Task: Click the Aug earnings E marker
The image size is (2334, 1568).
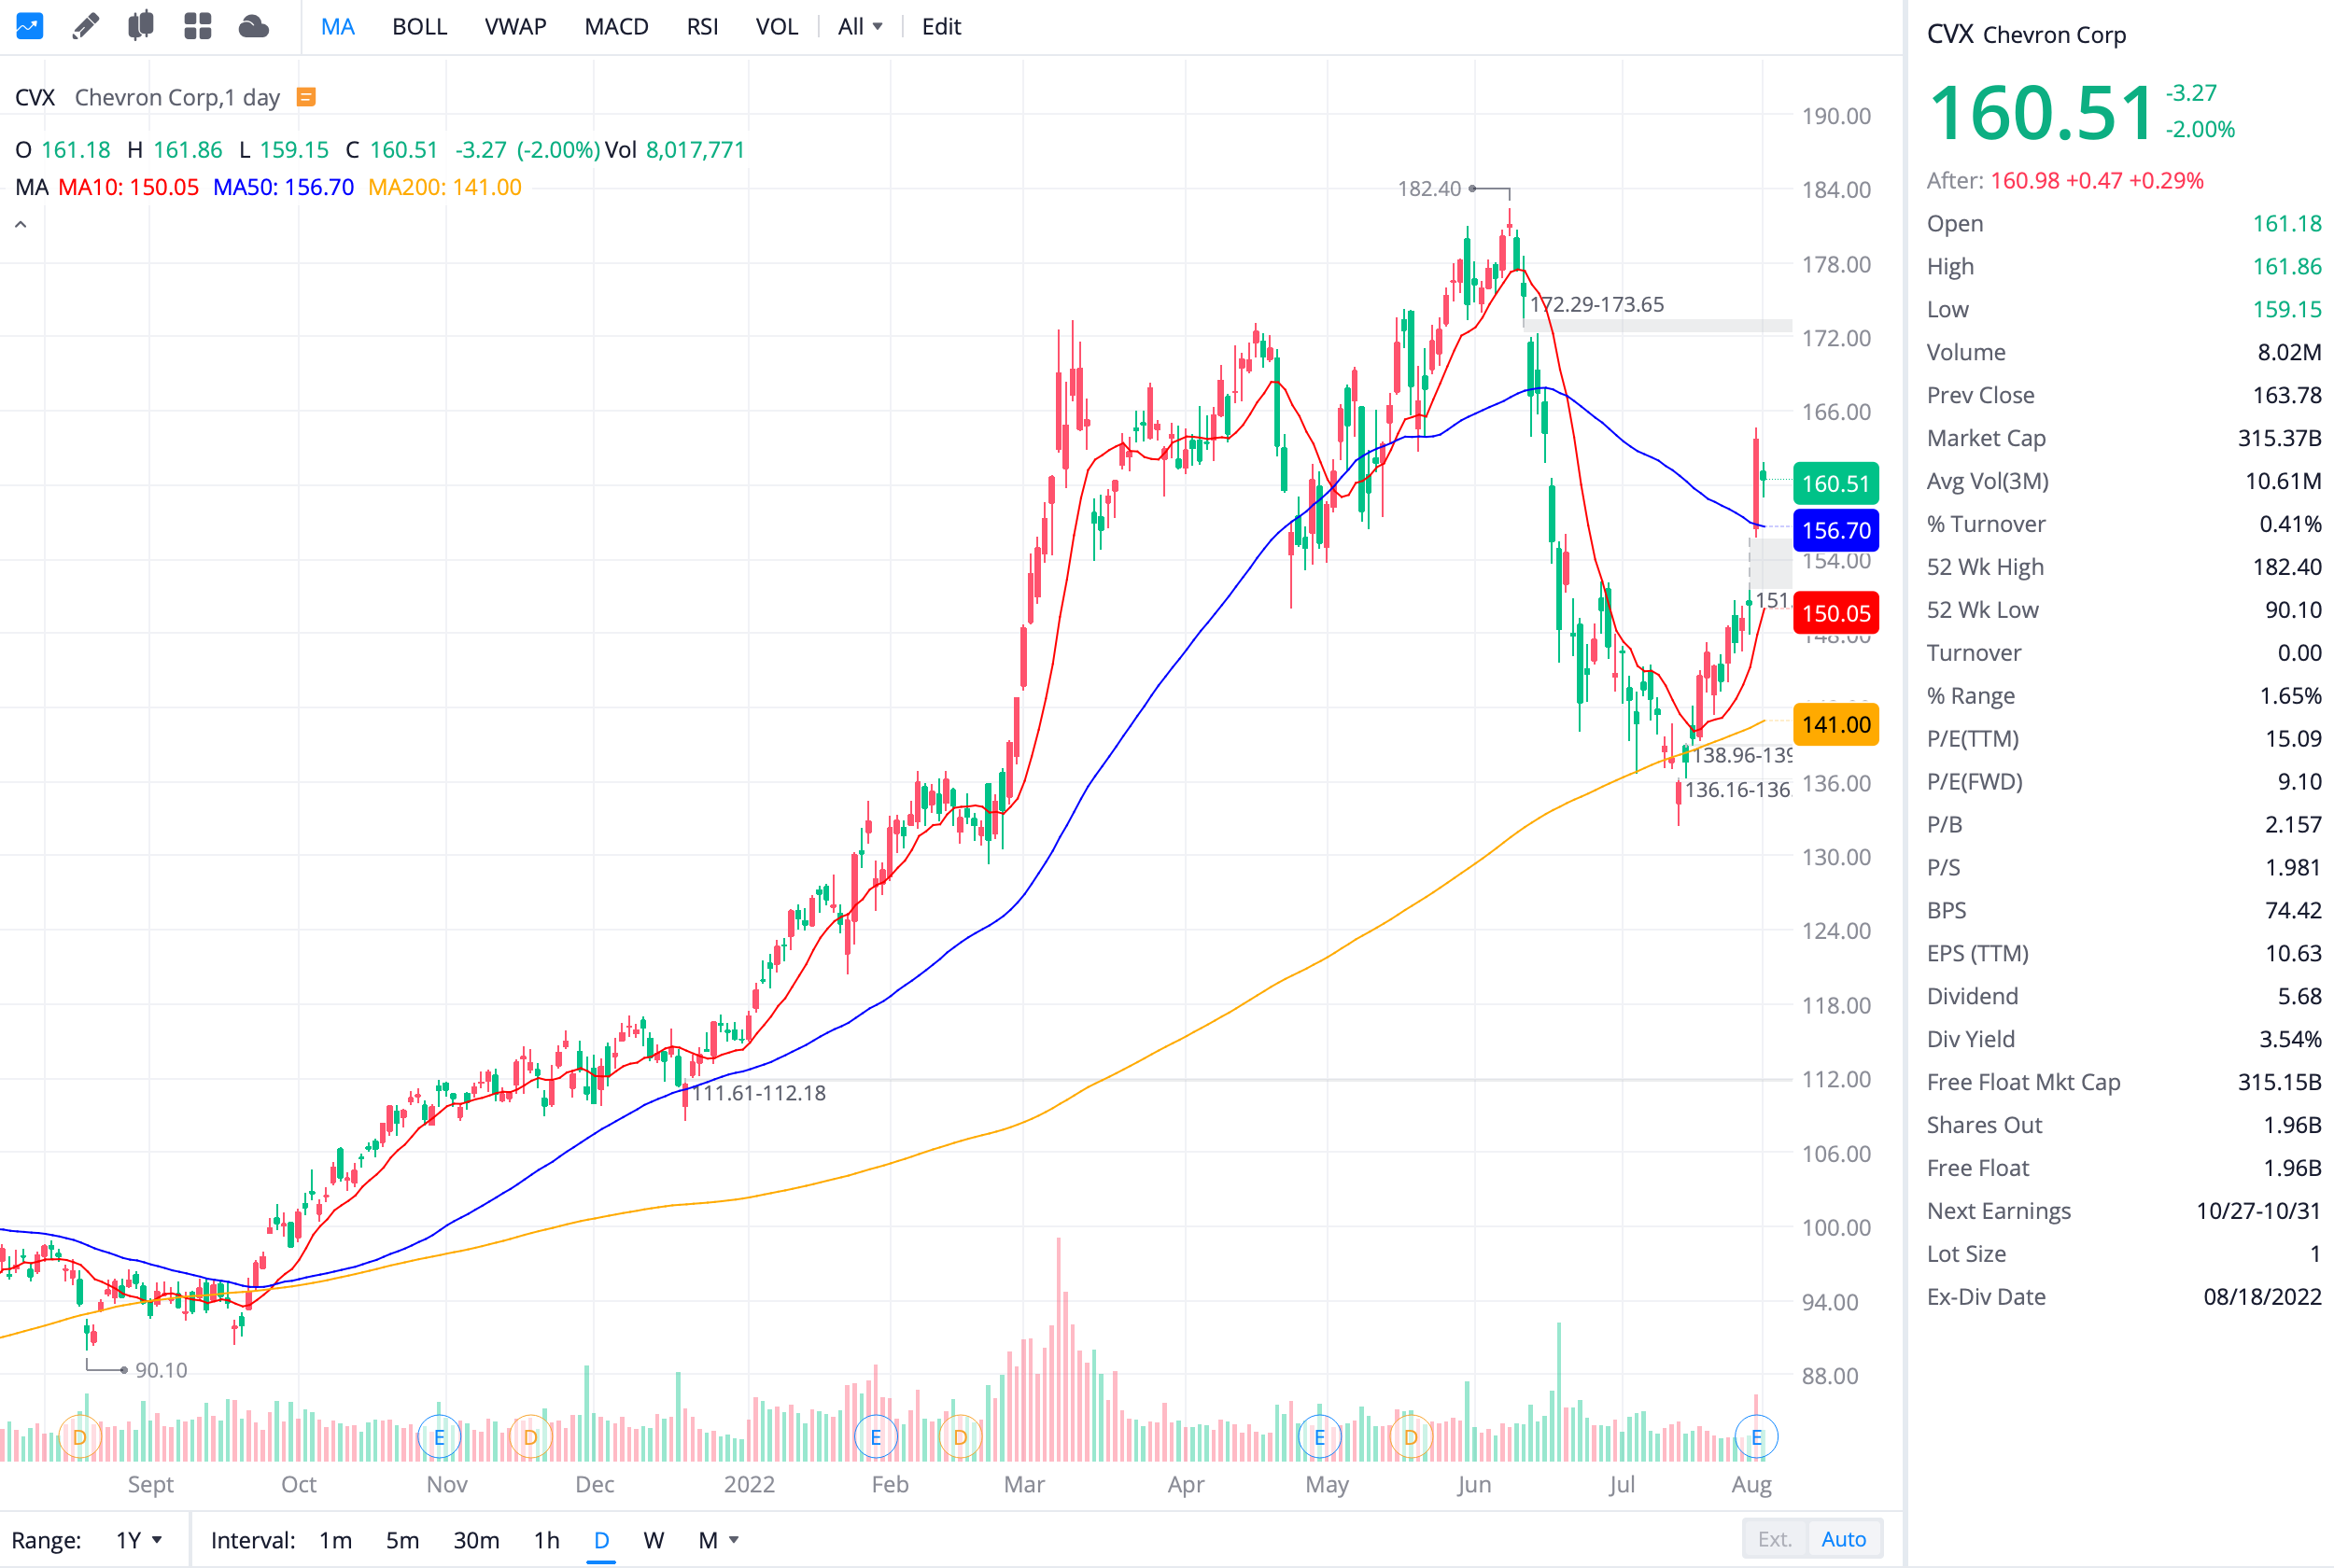Action: pyautogui.click(x=1756, y=1438)
